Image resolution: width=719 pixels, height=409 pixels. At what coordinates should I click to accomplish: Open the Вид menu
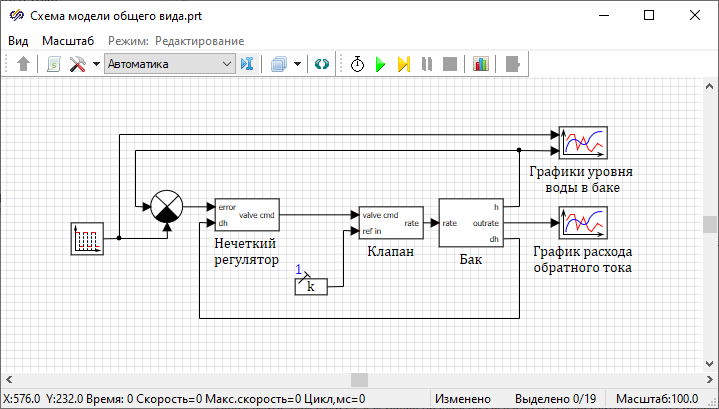[x=19, y=40]
